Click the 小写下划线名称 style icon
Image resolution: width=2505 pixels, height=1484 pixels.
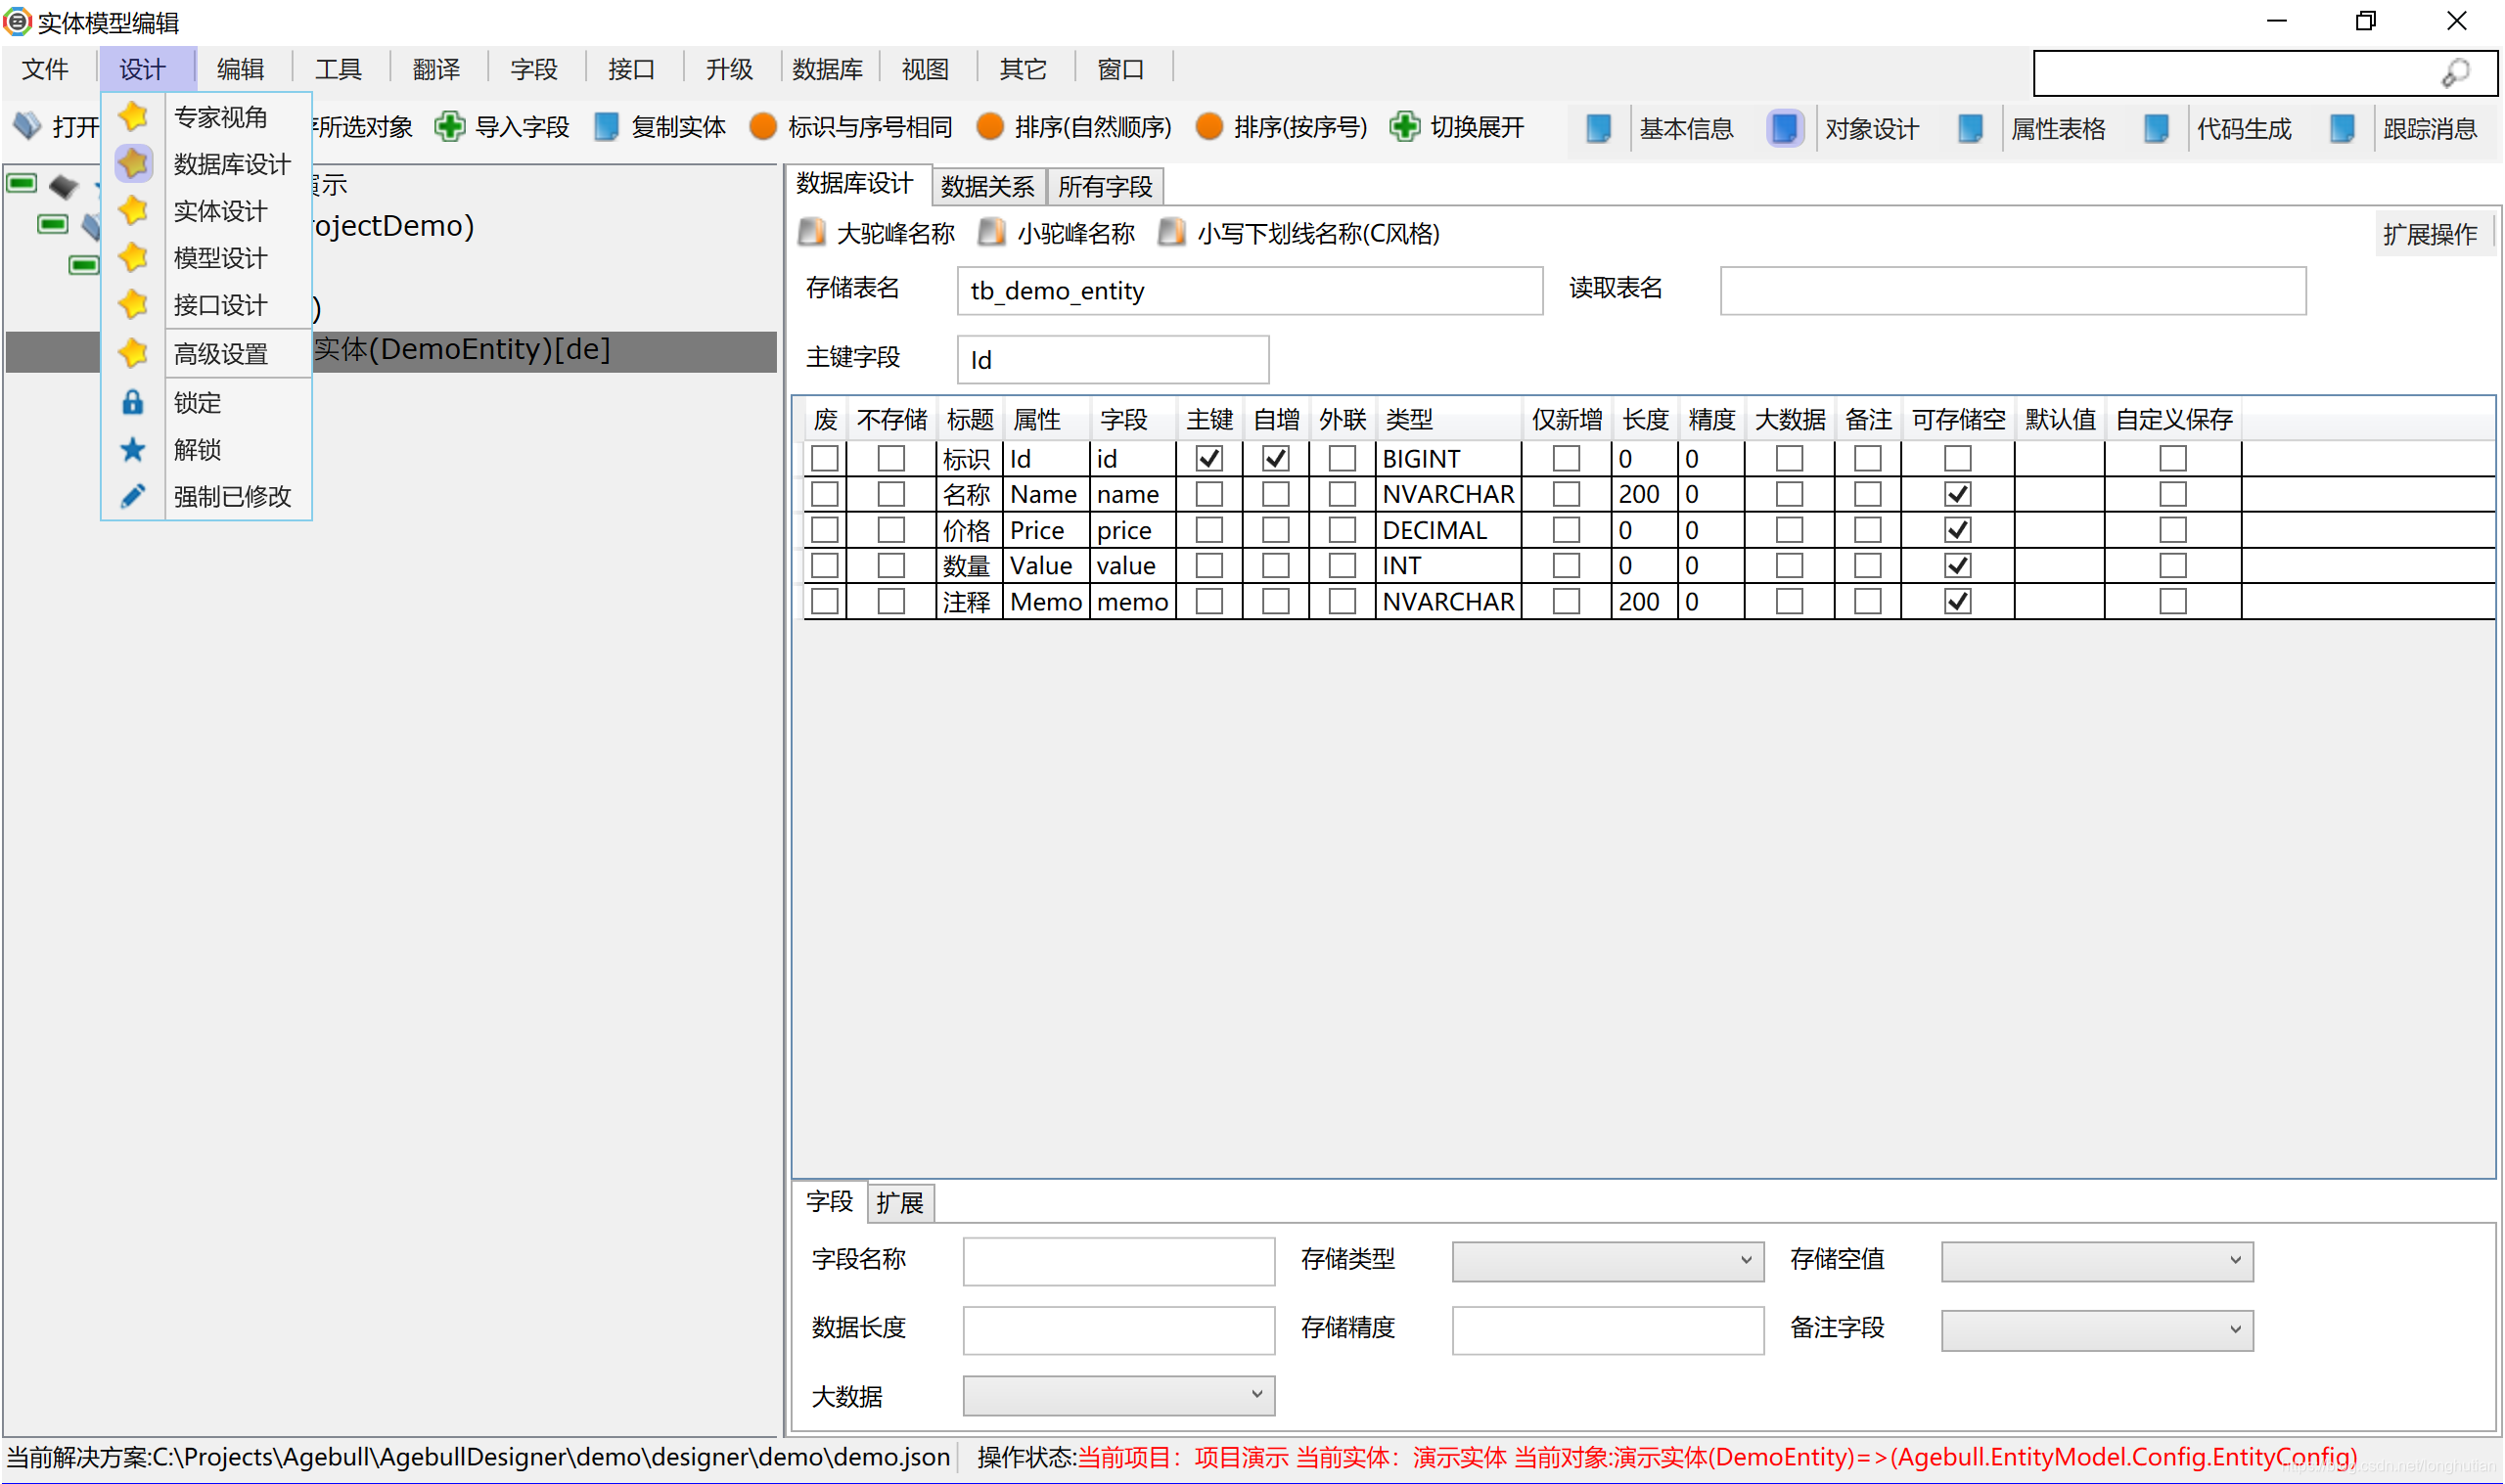tap(1172, 232)
